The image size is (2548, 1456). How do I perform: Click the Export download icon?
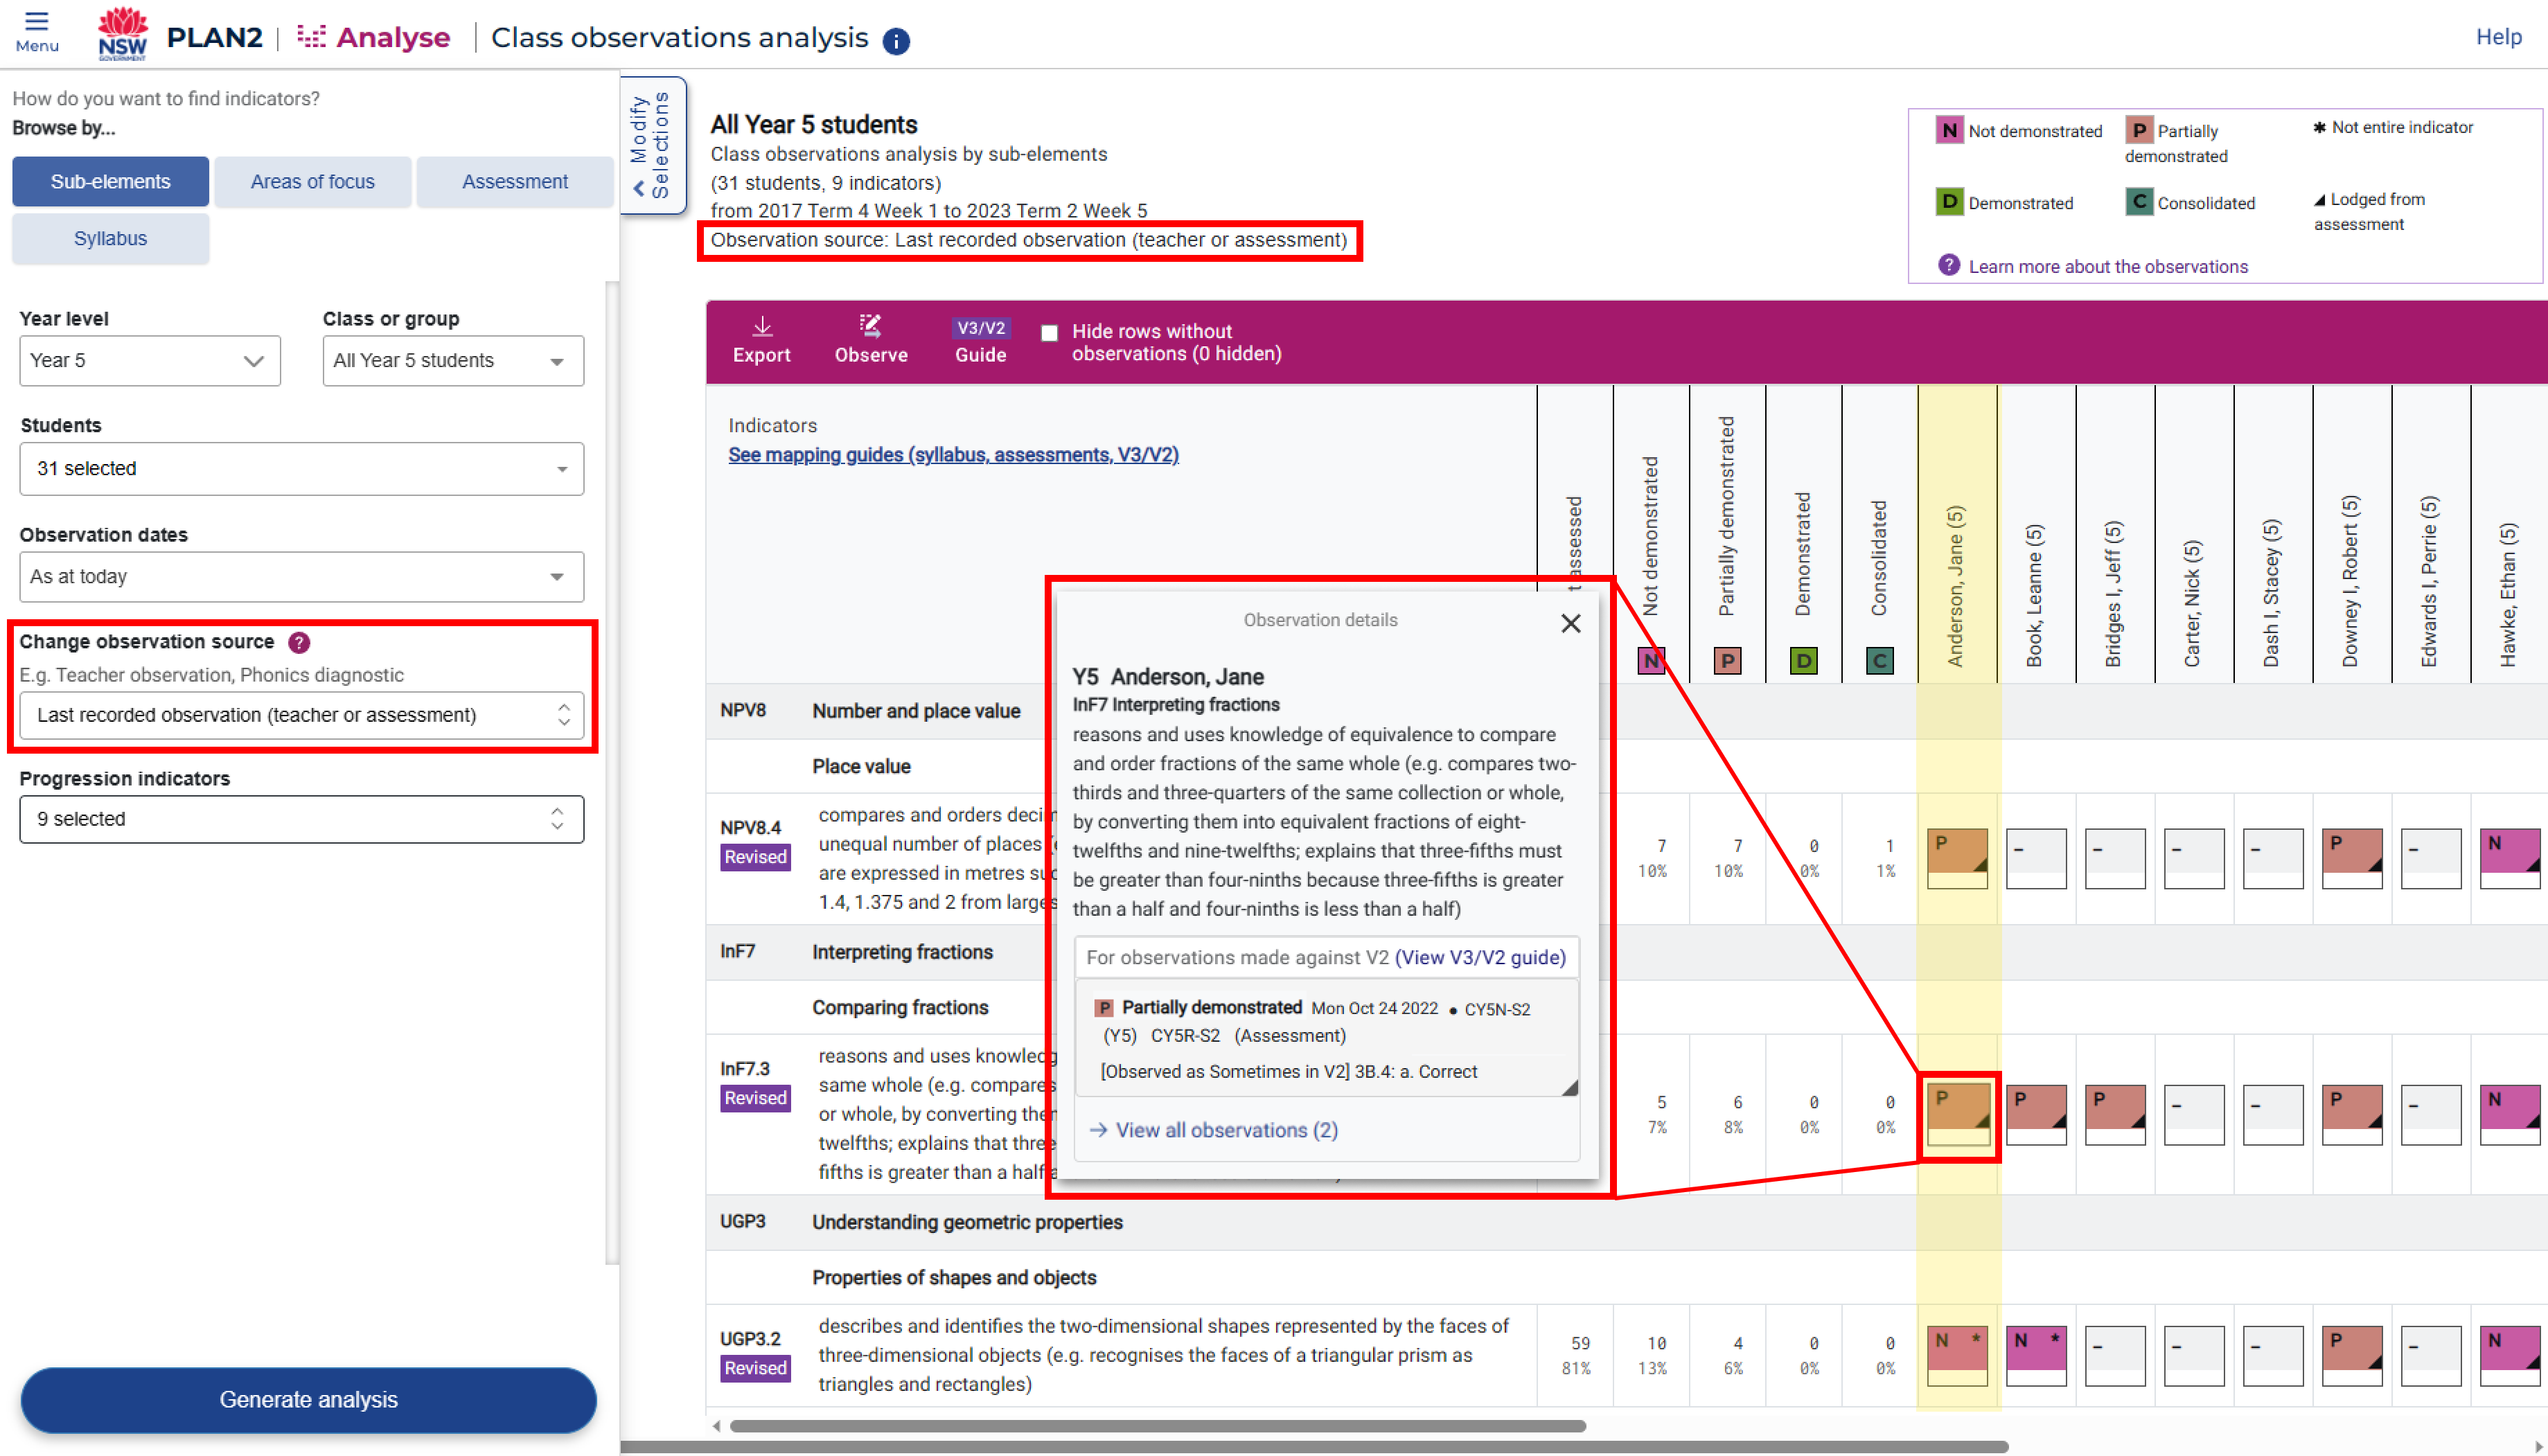761,327
